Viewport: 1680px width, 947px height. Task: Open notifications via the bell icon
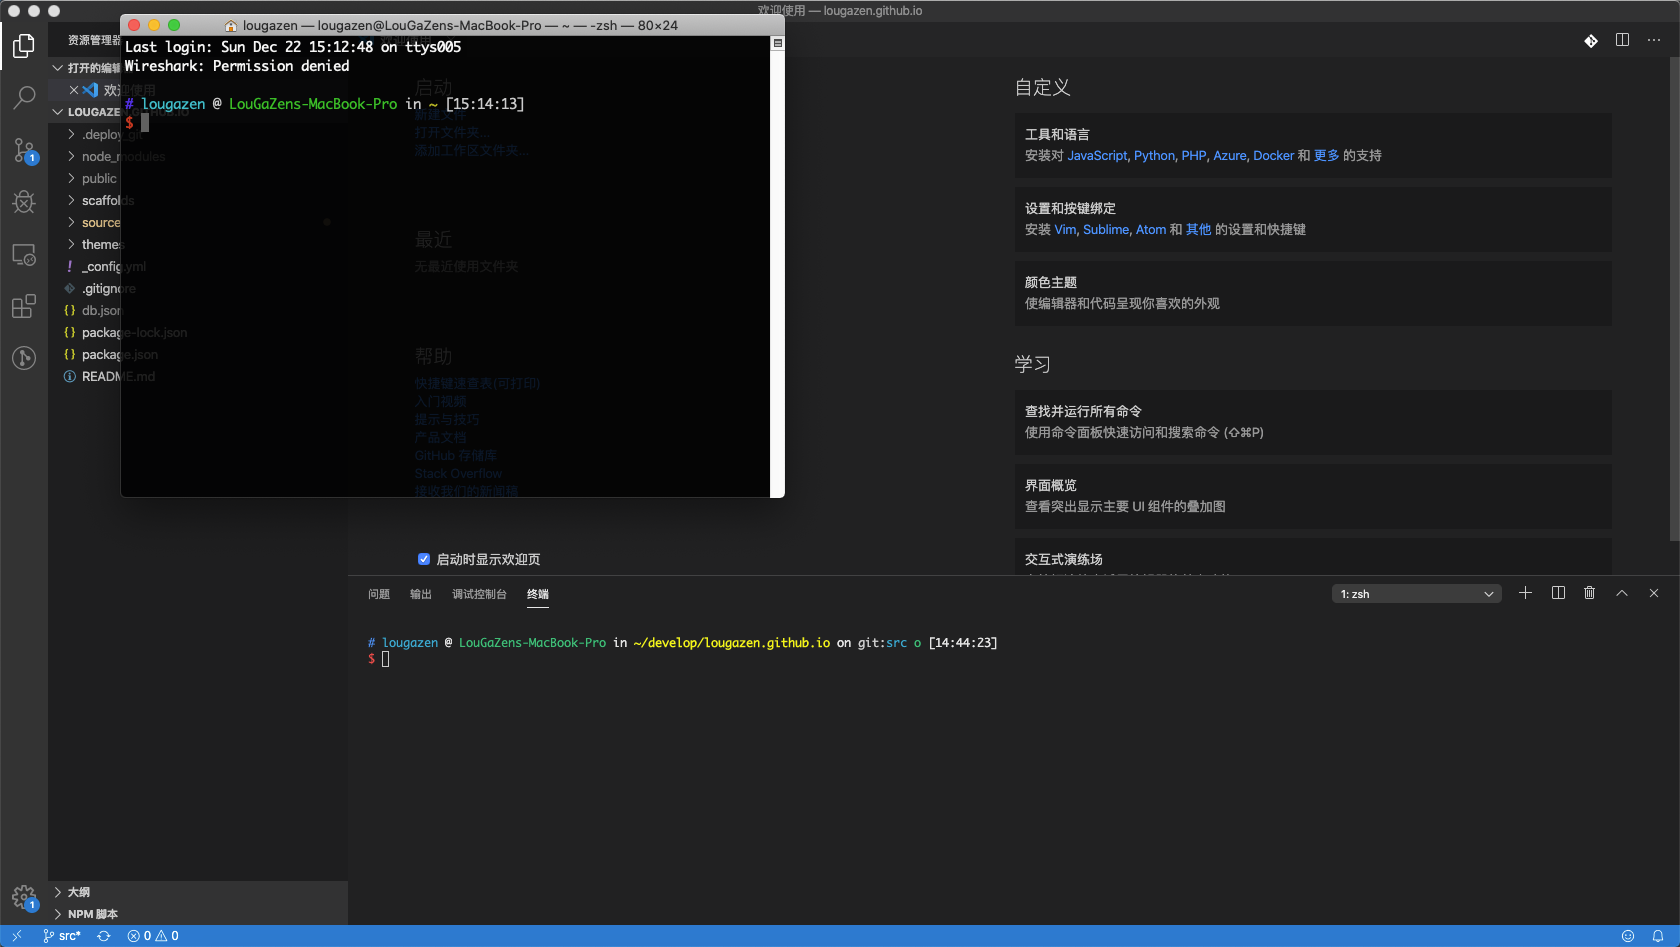click(1659, 935)
